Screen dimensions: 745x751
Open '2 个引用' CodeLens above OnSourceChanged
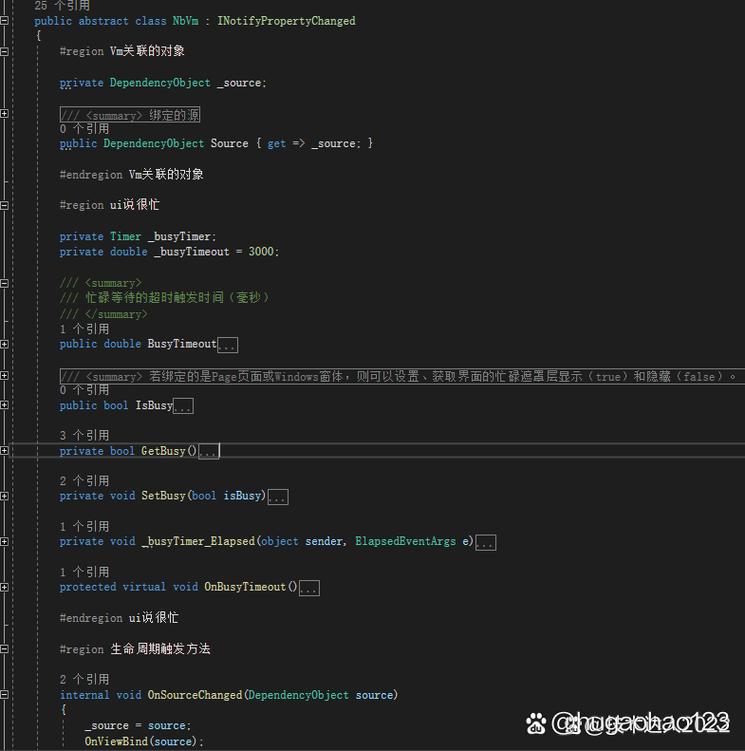(84, 679)
